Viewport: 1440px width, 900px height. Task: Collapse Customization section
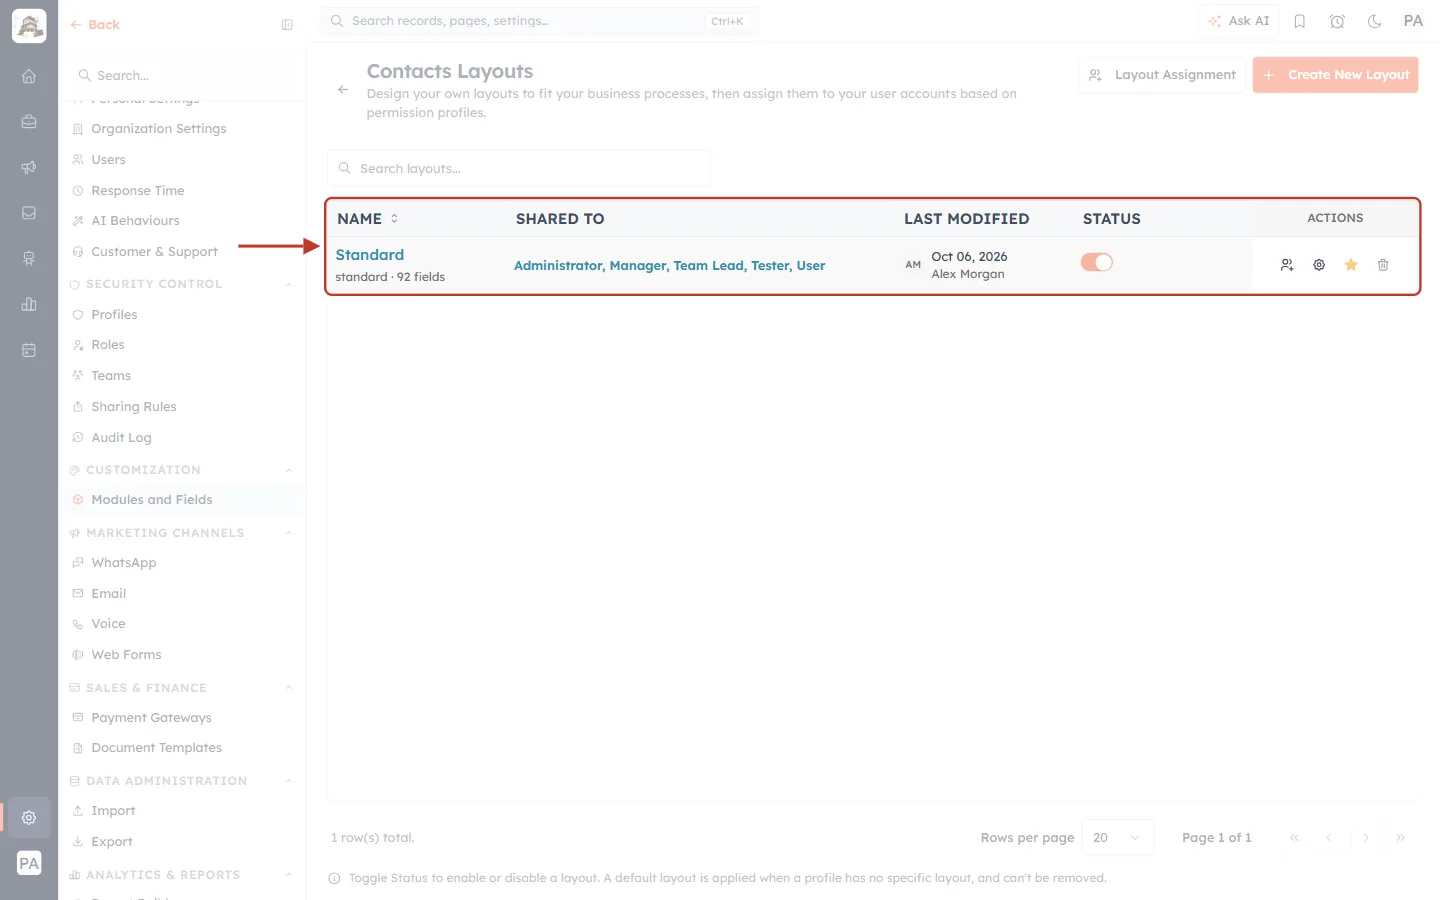289,471
